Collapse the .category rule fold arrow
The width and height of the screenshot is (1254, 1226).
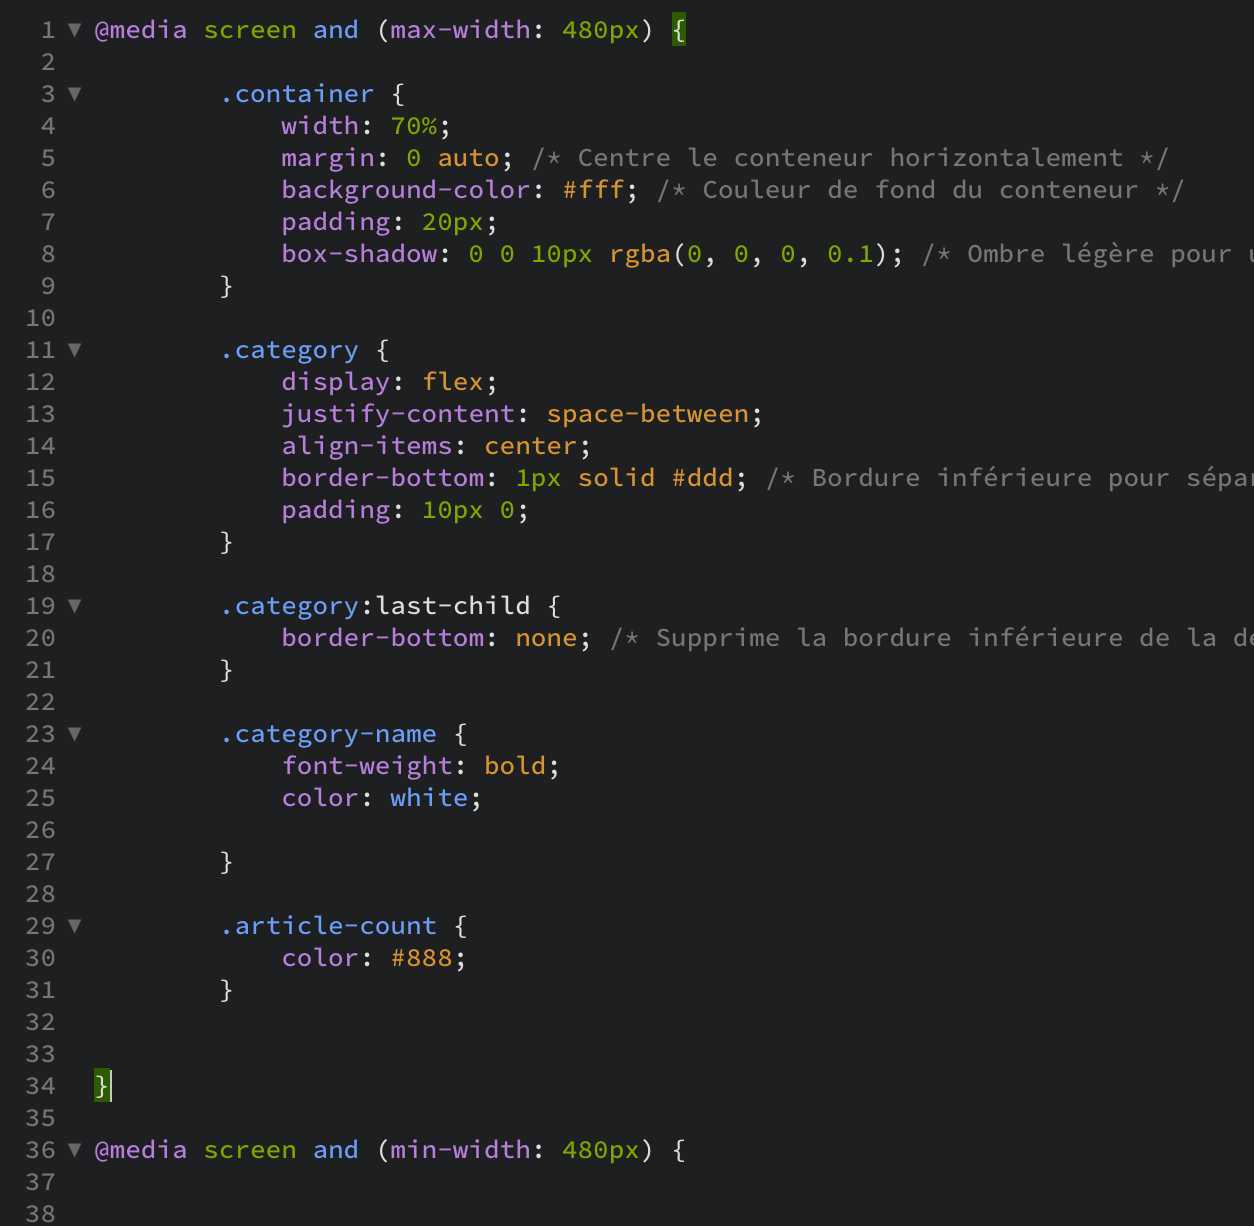(74, 350)
